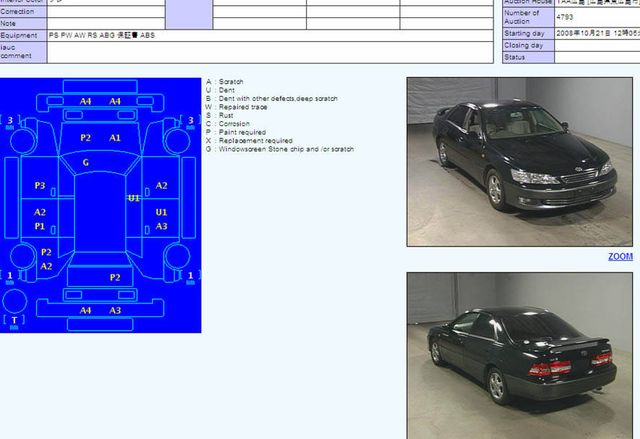Click the blue vehicle damage diagram
Image resolution: width=640 pixels, height=439 pixels.
pos(100,205)
